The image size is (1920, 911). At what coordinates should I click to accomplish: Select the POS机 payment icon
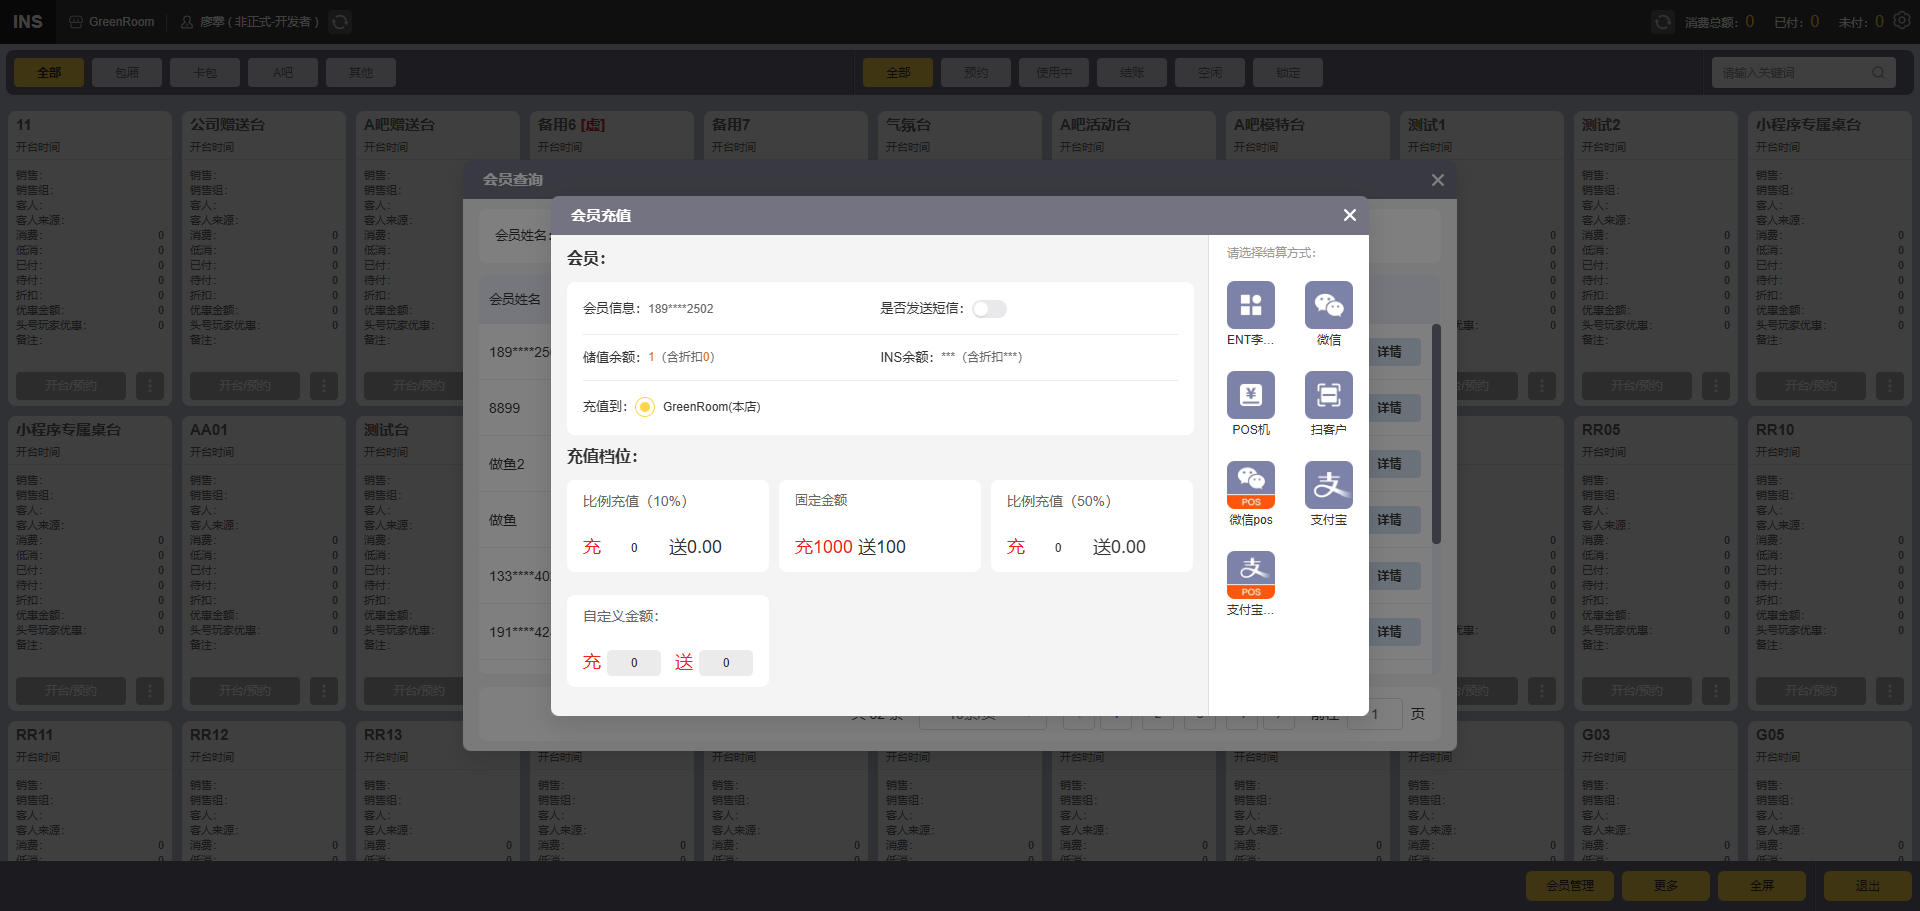[1250, 395]
